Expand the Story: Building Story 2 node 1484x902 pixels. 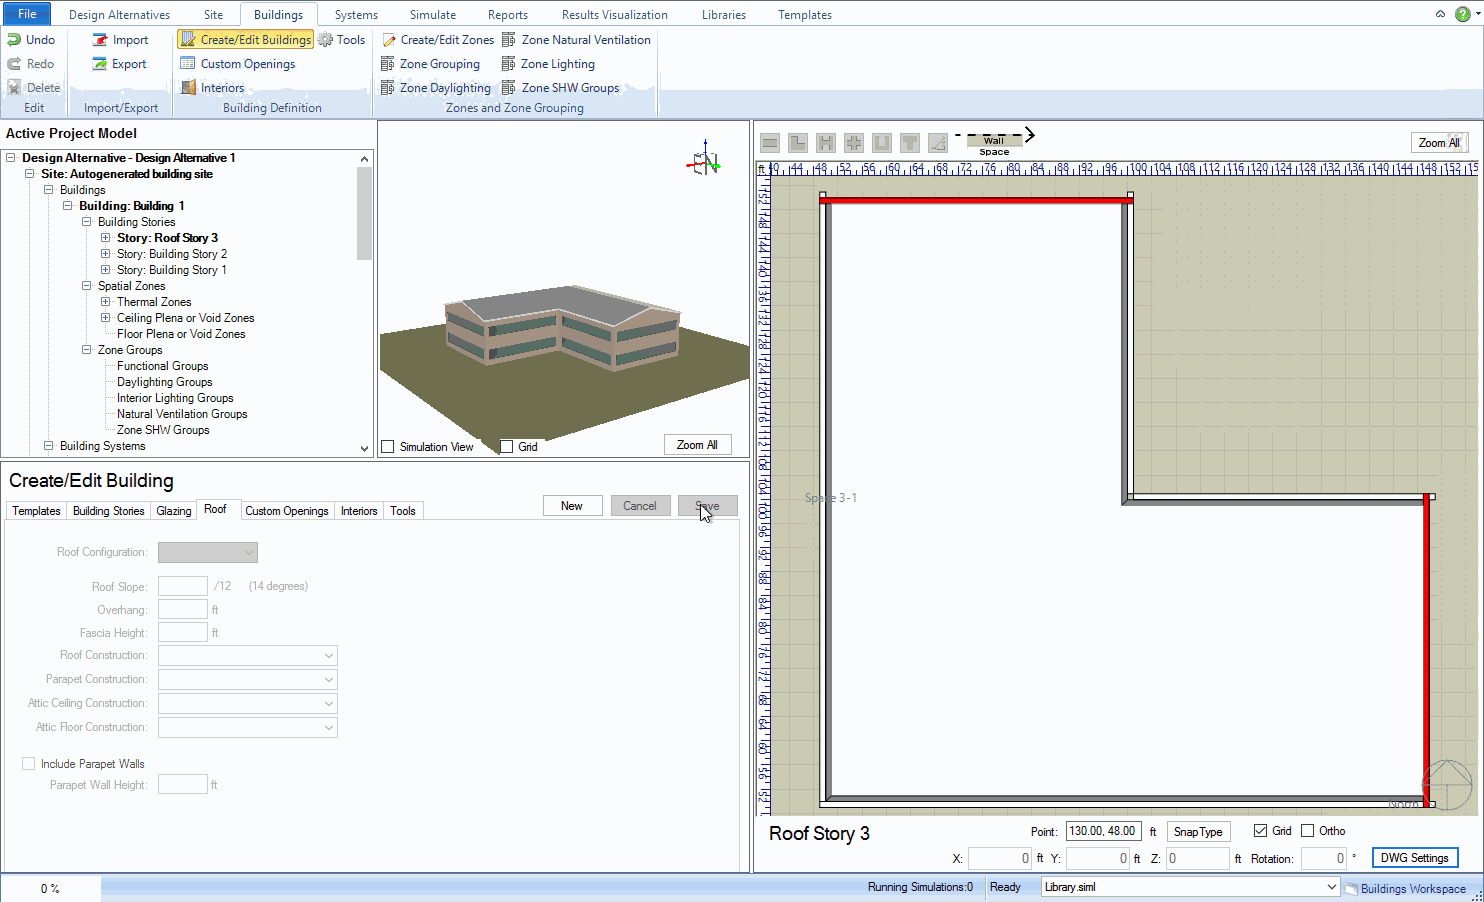(x=106, y=254)
